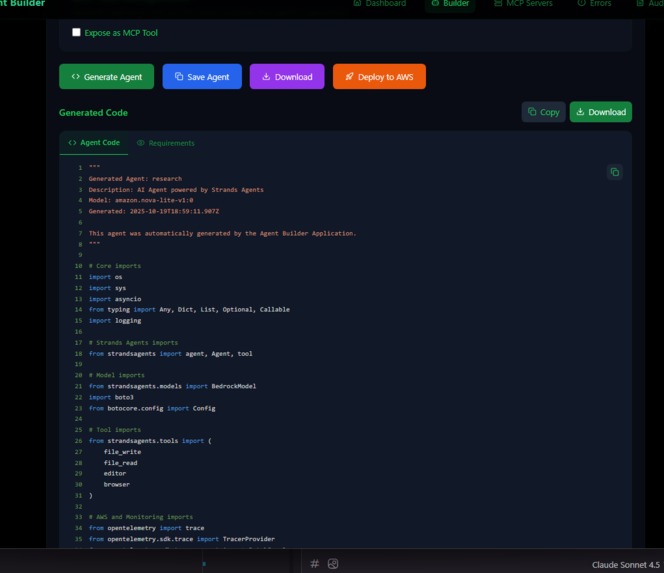Click the 'browser' tool import line
This screenshot has width=664, height=573.
[116, 484]
